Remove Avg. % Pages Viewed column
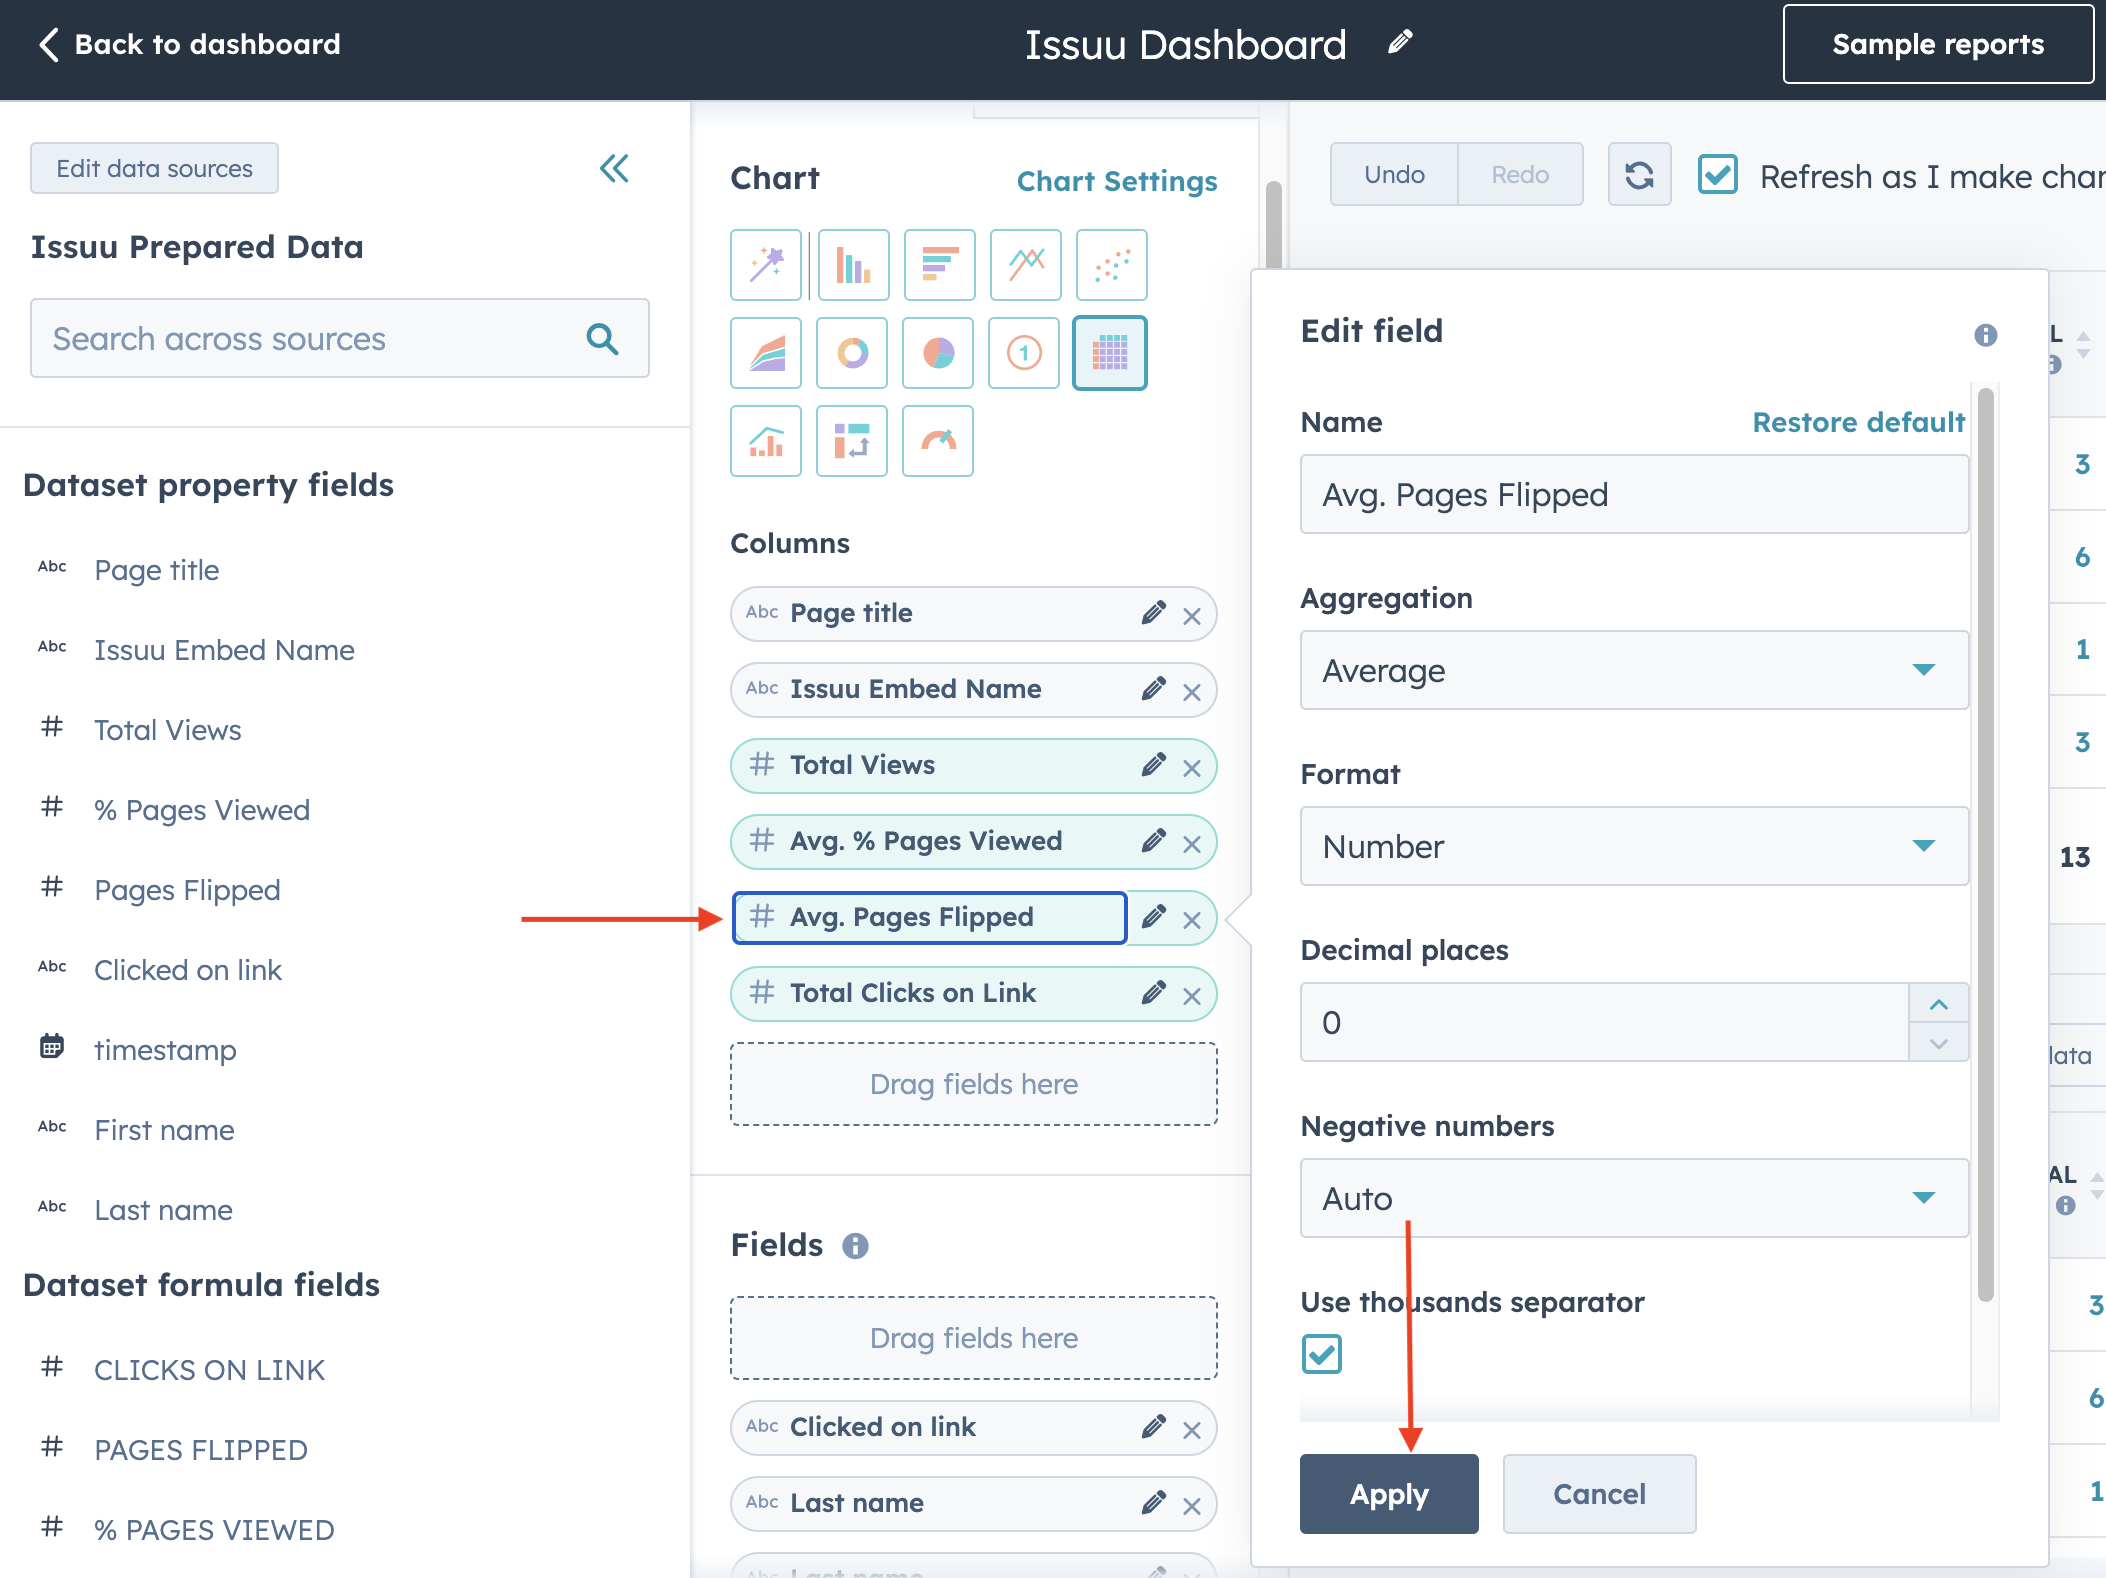The height and width of the screenshot is (1578, 2106). 1191,844
